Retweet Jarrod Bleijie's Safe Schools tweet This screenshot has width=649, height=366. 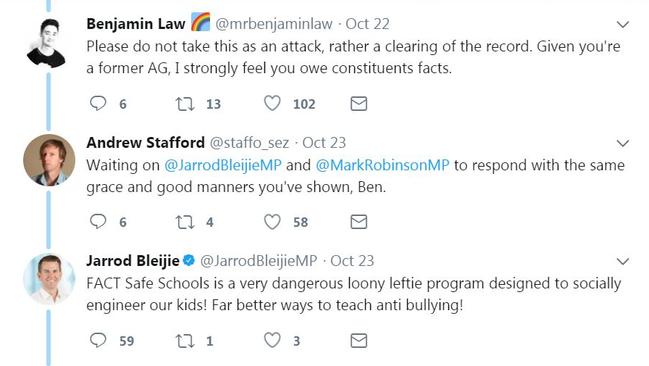185,341
